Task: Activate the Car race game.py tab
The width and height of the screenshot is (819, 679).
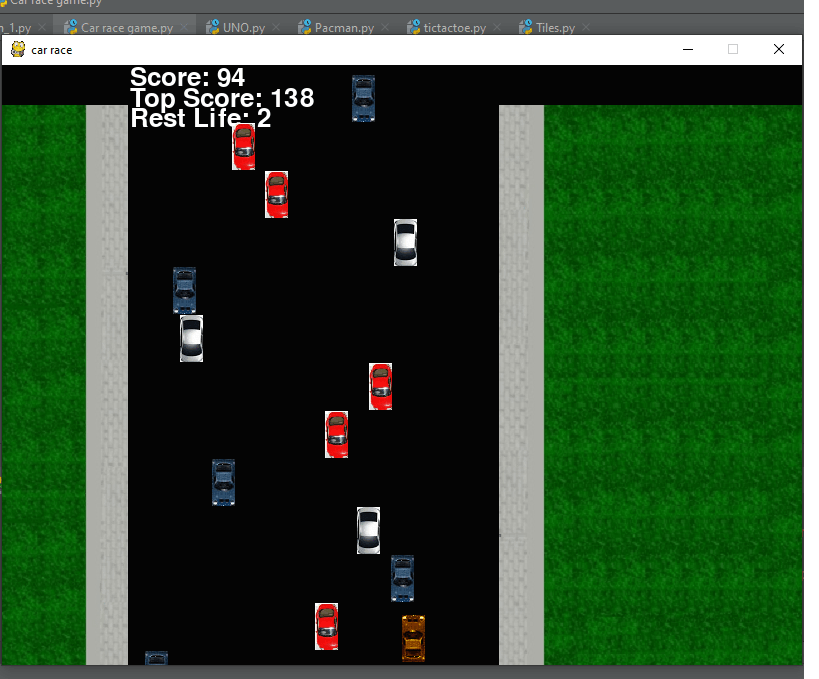Action: point(119,28)
